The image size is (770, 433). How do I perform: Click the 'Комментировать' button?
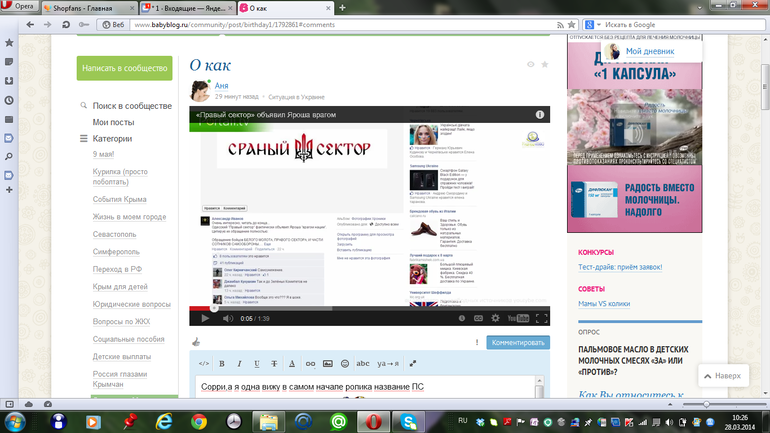click(518, 343)
